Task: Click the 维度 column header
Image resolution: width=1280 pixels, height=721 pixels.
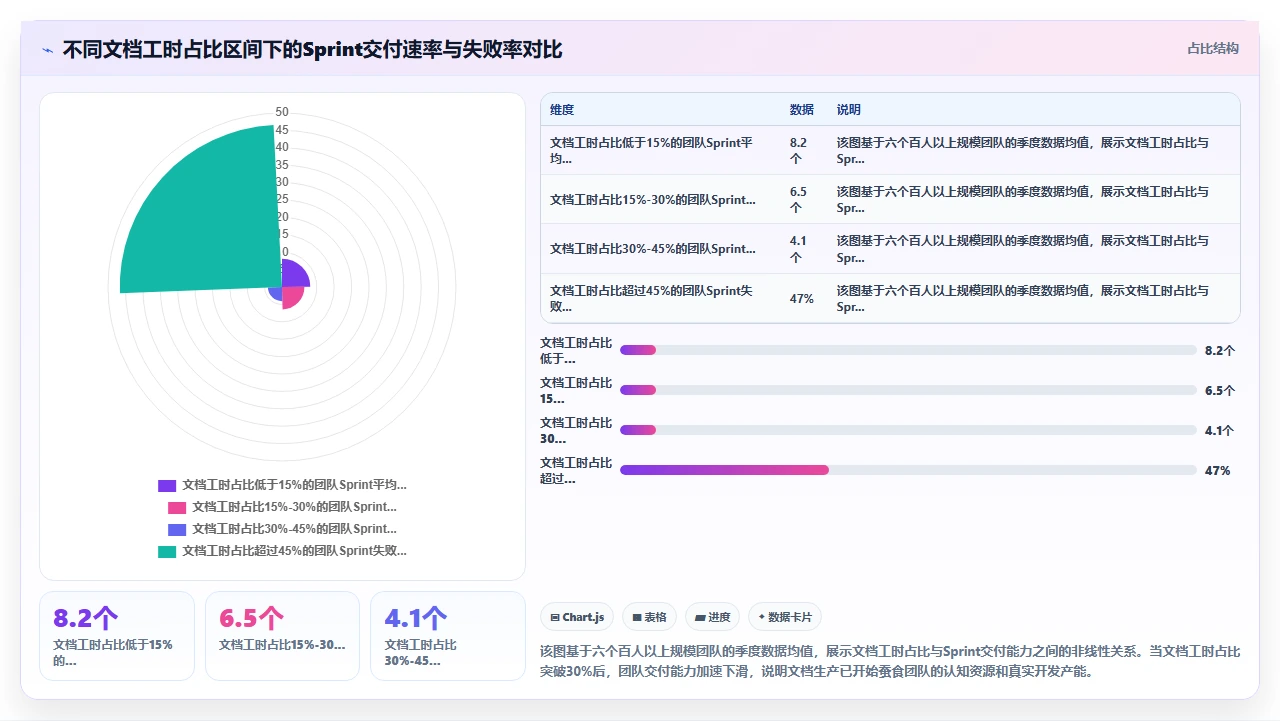Action: (562, 110)
